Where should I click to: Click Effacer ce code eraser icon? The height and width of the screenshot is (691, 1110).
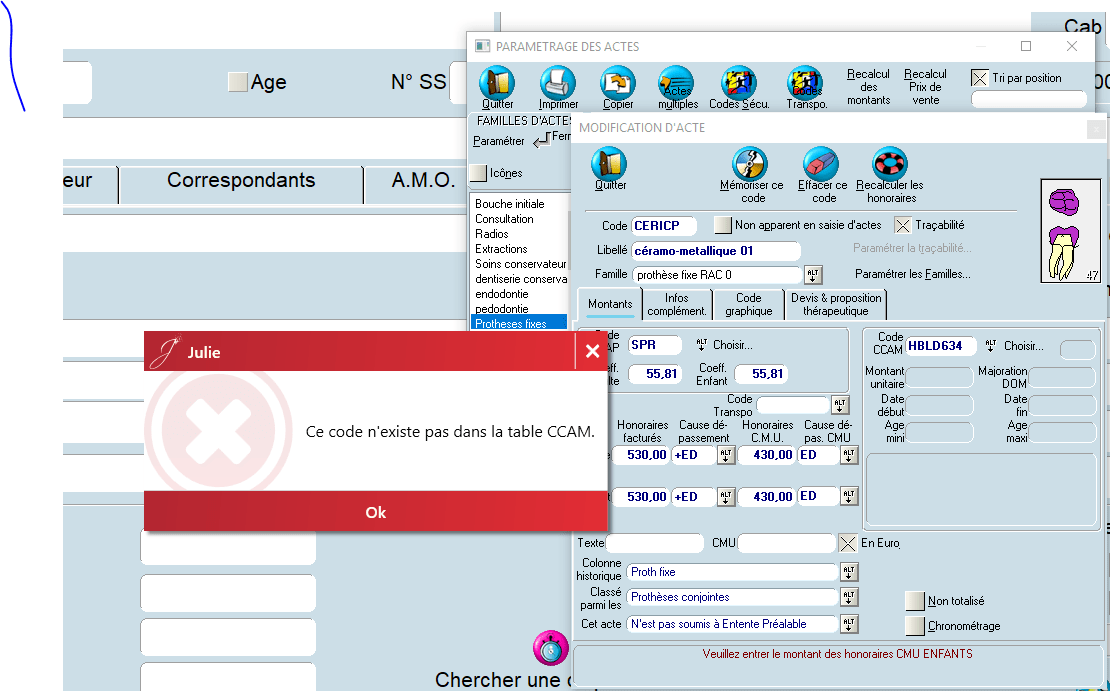pos(821,164)
